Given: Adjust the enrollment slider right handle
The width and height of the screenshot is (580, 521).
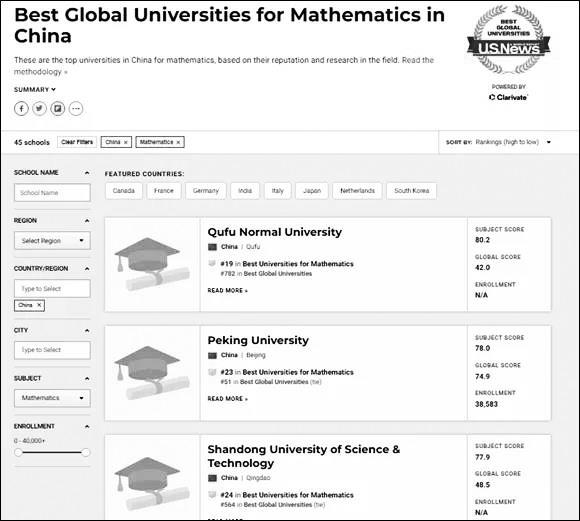Looking at the screenshot, I should click(x=85, y=452).
